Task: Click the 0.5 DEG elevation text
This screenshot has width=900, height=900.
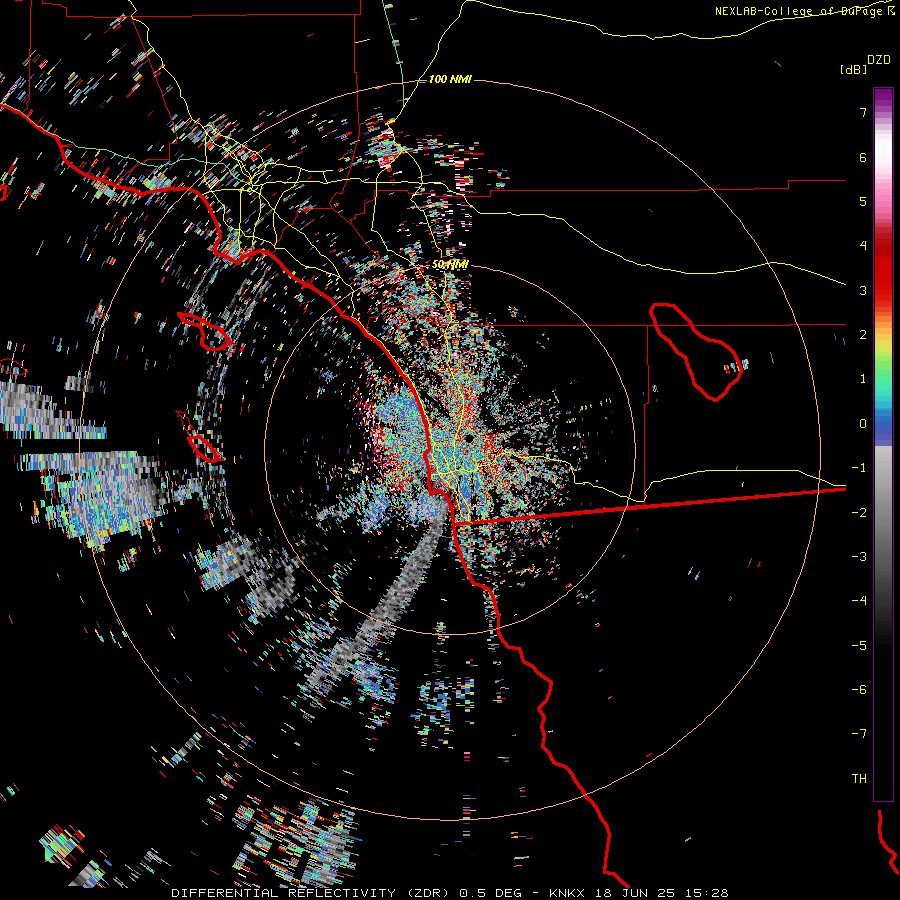Action: 491,893
